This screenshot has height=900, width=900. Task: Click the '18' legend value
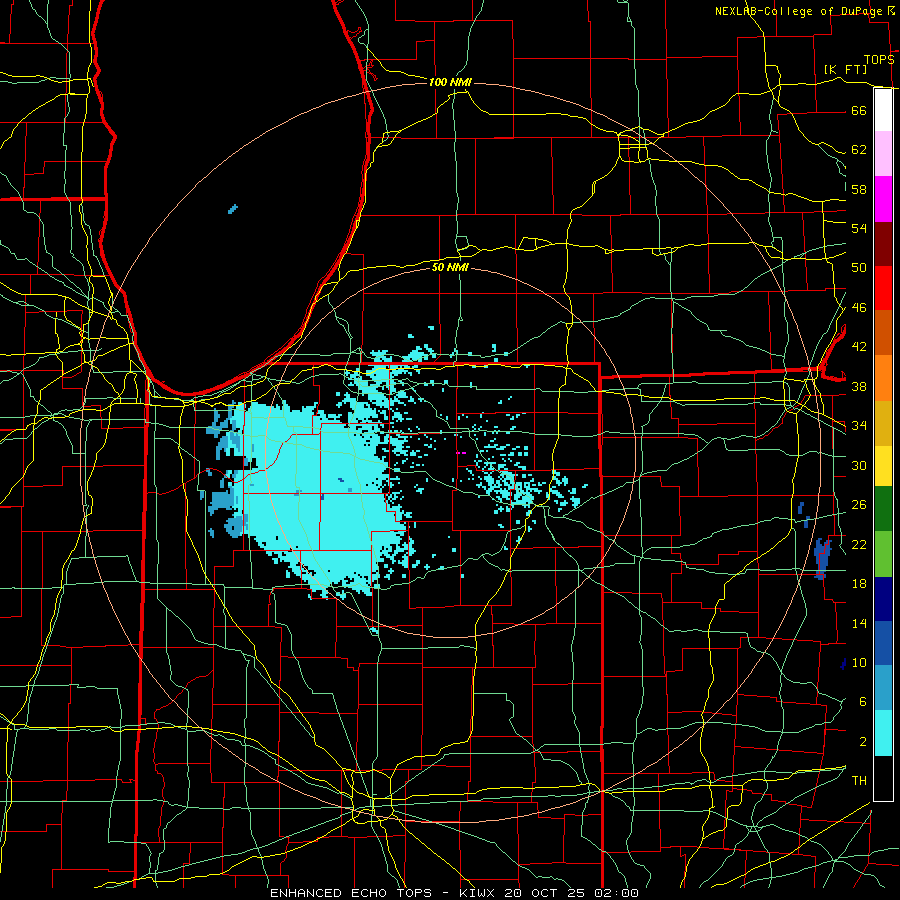(859, 584)
